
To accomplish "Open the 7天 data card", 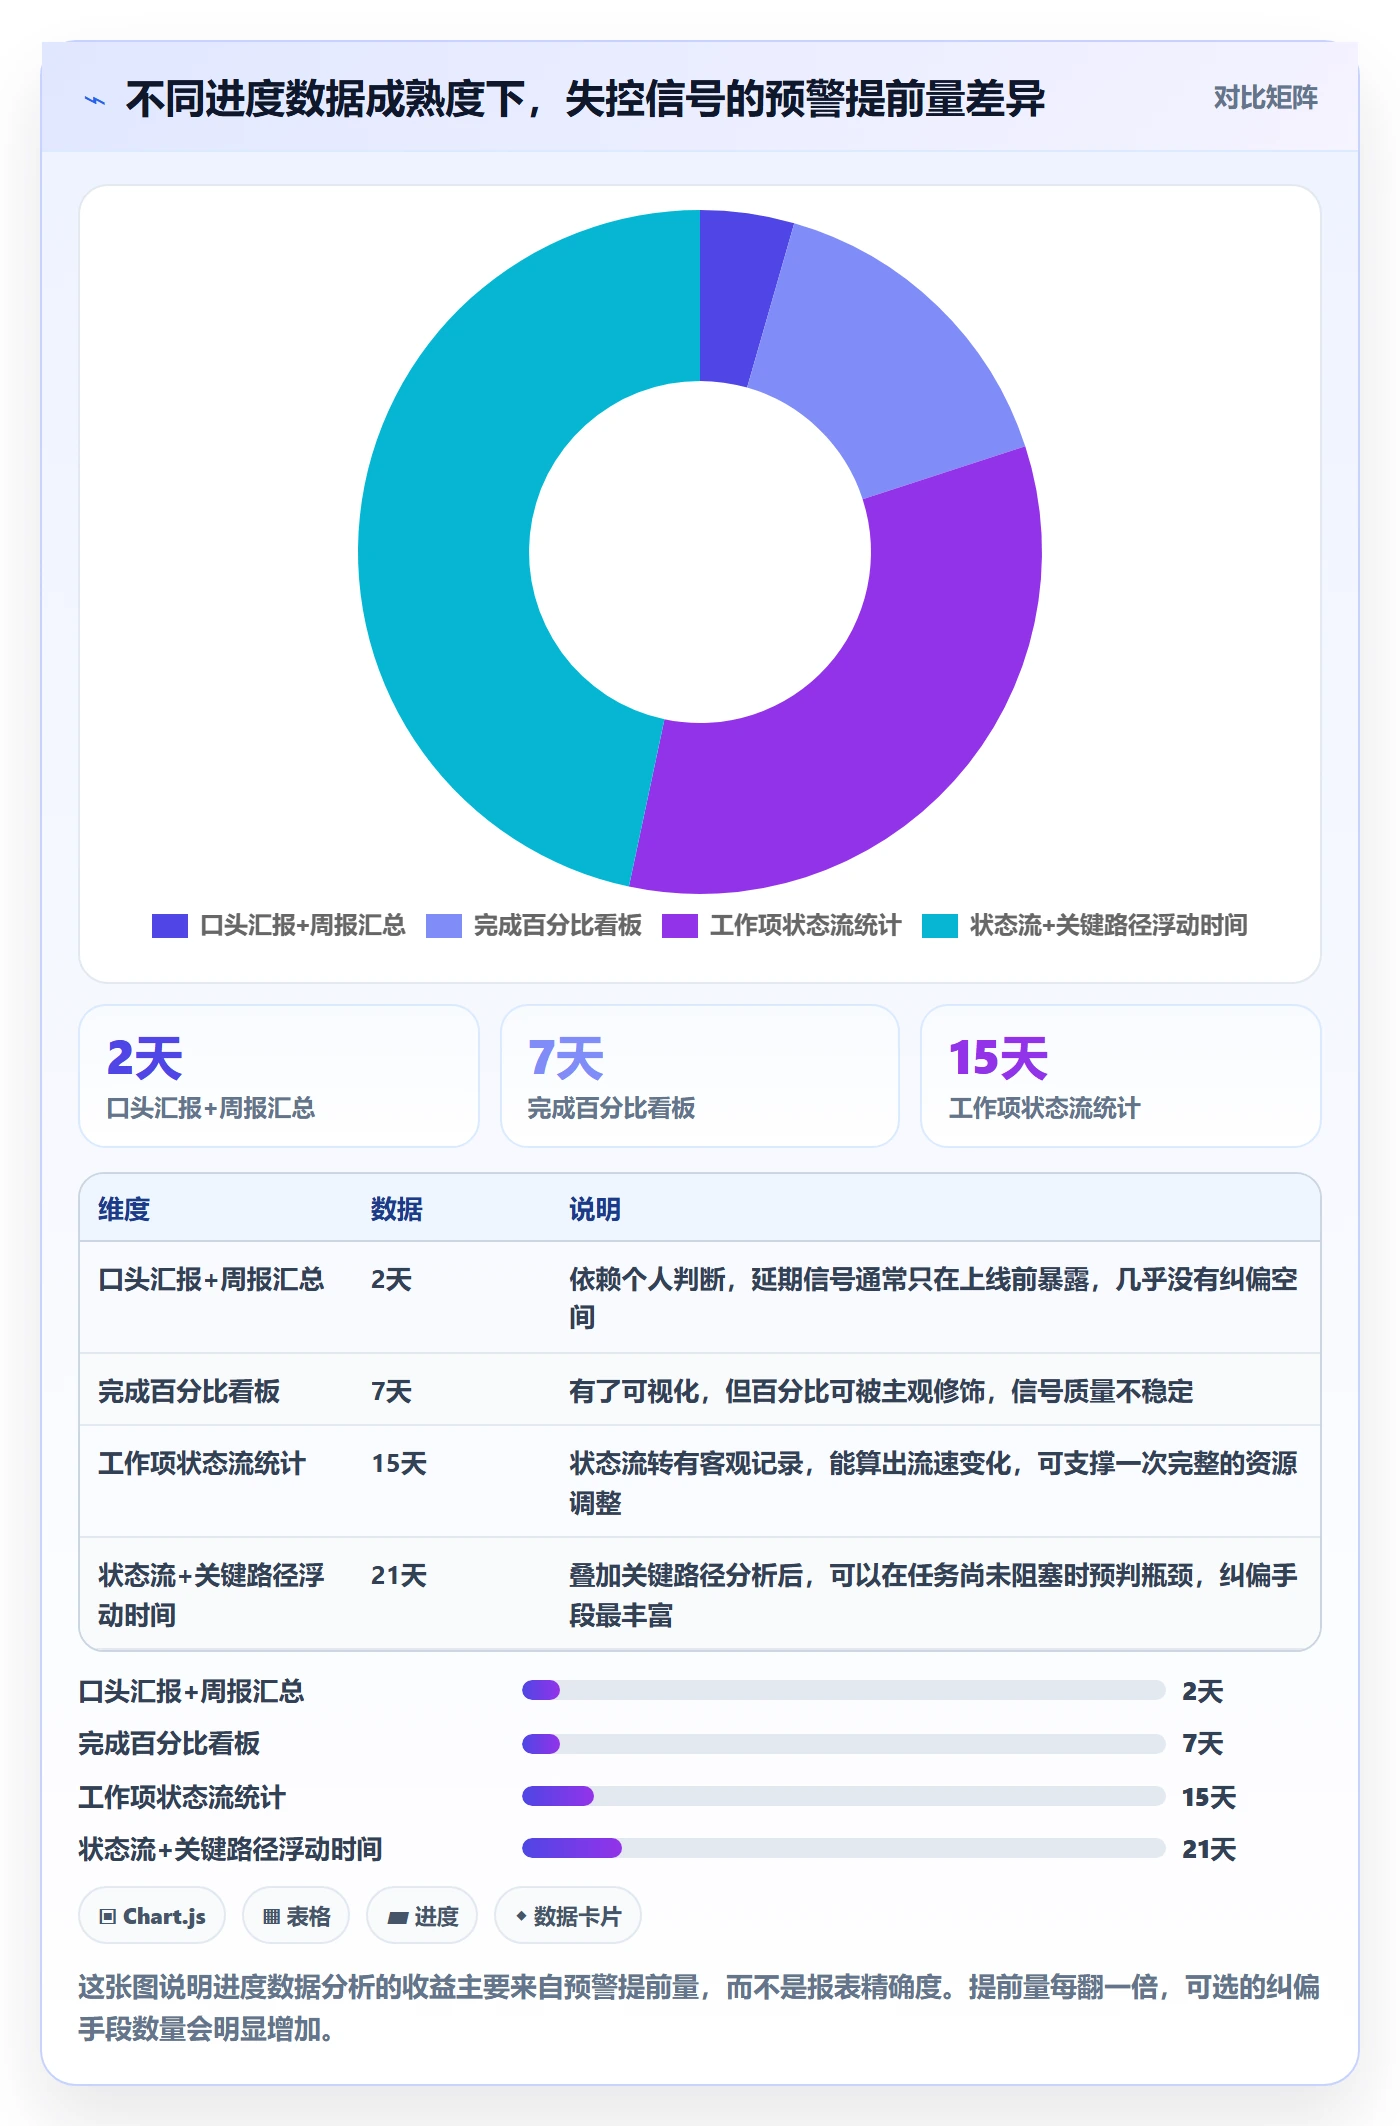I will coord(700,1076).
